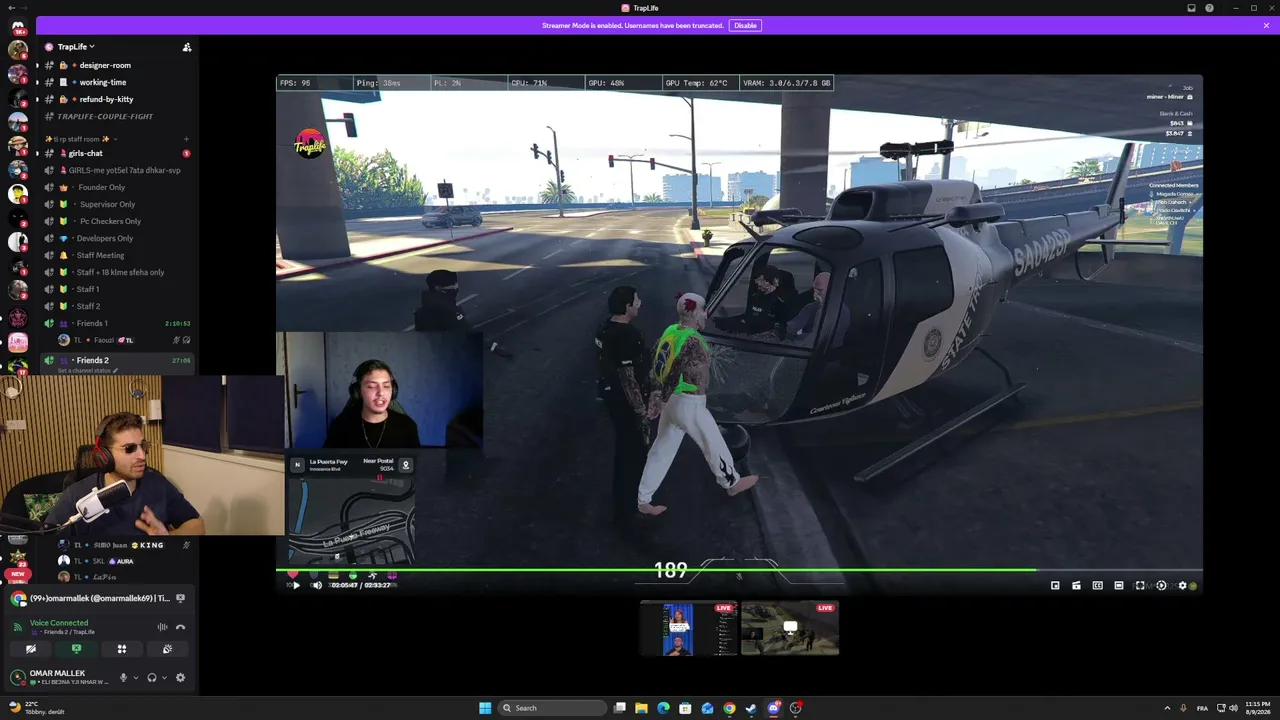Toggle screen sharing in voice panel
The width and height of the screenshot is (1280, 720).
(76, 649)
